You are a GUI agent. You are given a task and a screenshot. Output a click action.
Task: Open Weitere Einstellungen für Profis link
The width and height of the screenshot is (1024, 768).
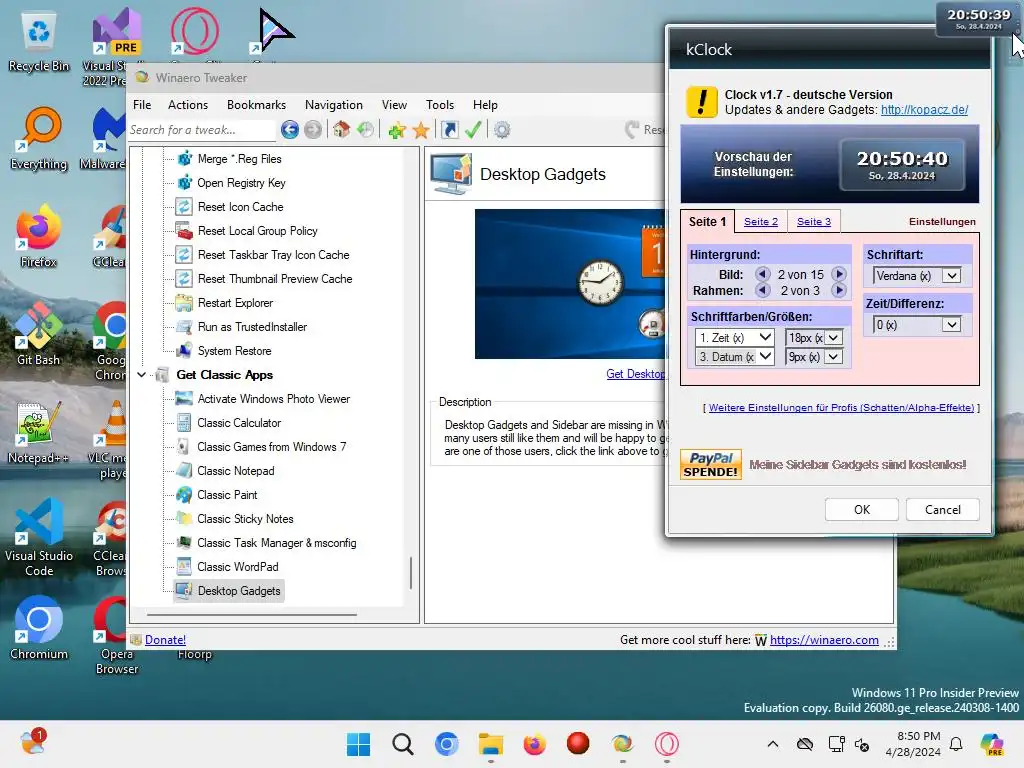pyautogui.click(x=841, y=408)
